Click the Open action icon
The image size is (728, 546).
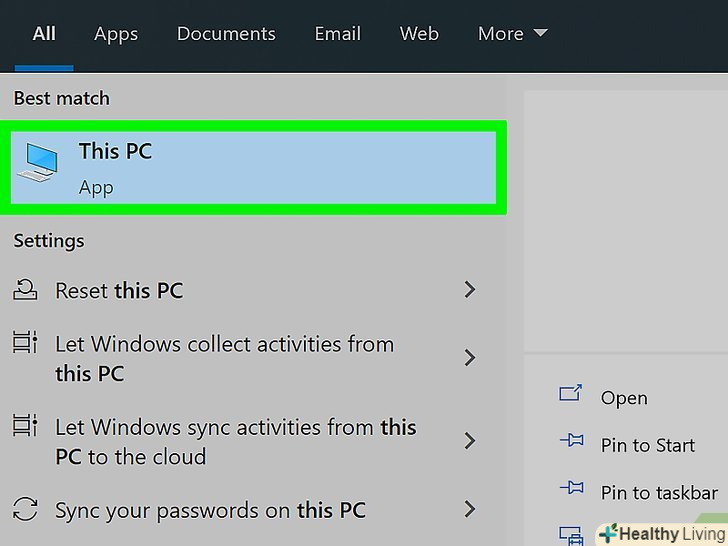(x=571, y=395)
